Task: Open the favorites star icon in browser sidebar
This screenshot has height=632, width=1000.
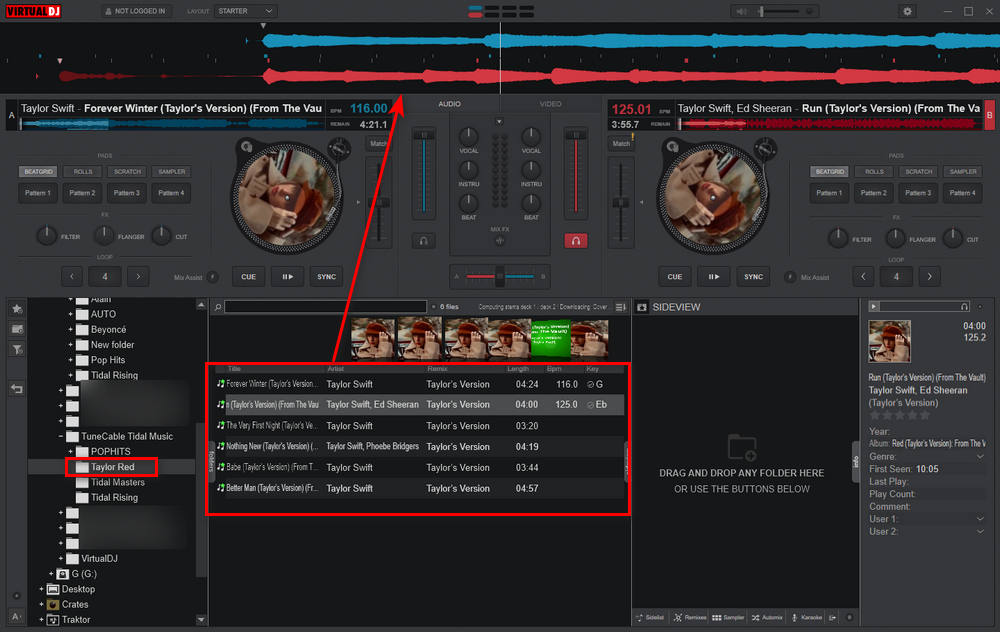Action: pyautogui.click(x=17, y=309)
